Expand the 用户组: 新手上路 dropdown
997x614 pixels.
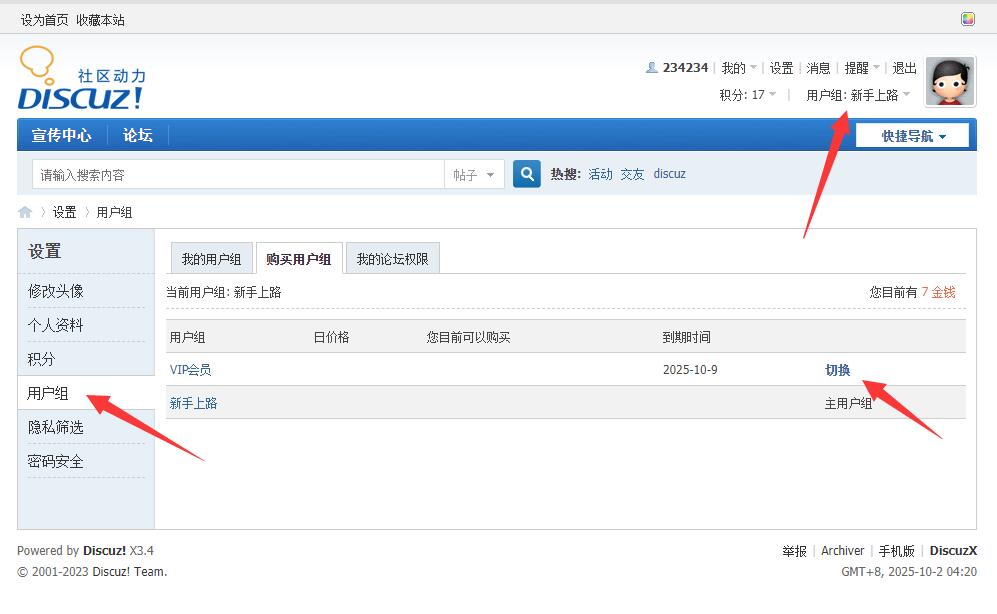pyautogui.click(x=858, y=95)
